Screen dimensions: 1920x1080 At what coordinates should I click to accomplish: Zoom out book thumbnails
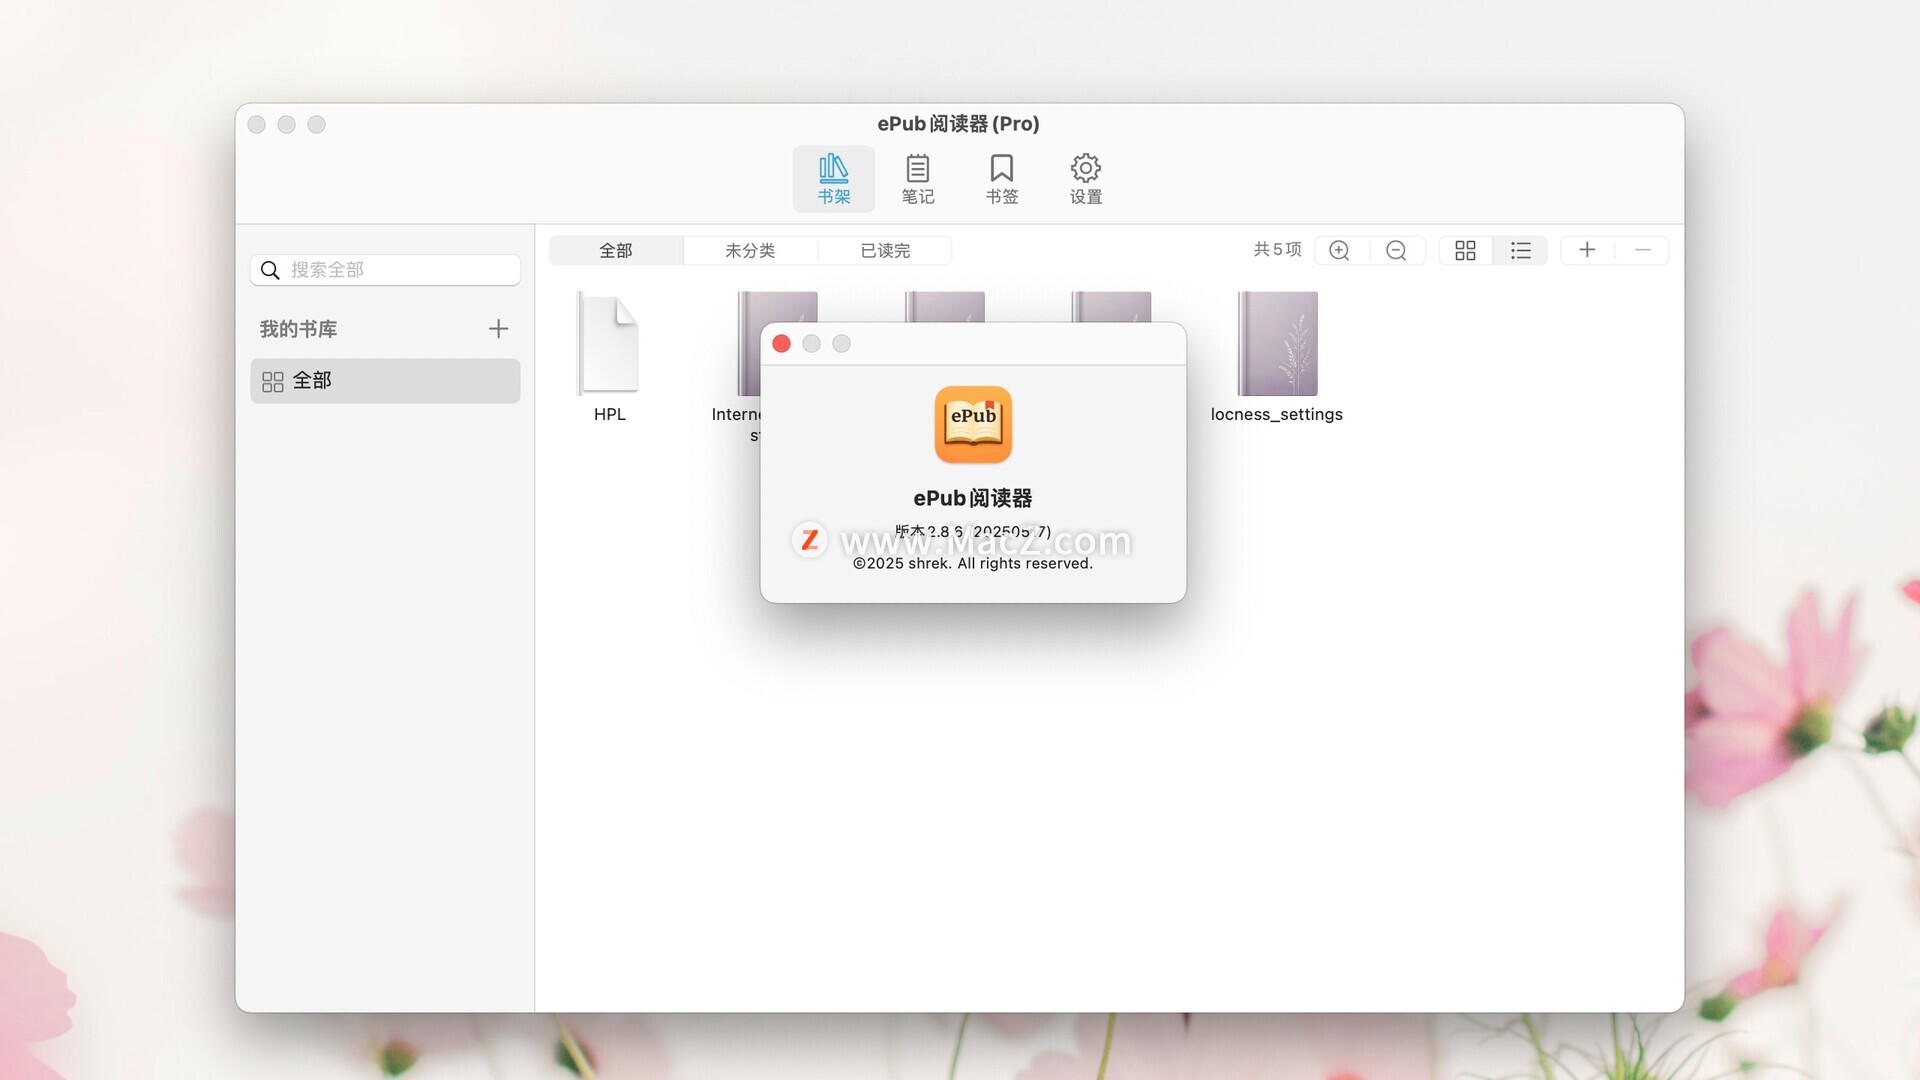tap(1396, 250)
